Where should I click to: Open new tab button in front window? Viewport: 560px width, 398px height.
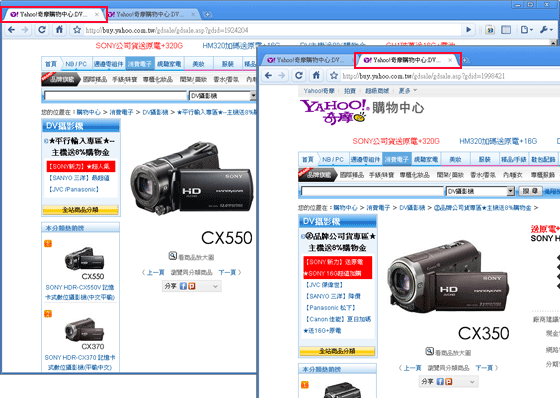[x=465, y=60]
